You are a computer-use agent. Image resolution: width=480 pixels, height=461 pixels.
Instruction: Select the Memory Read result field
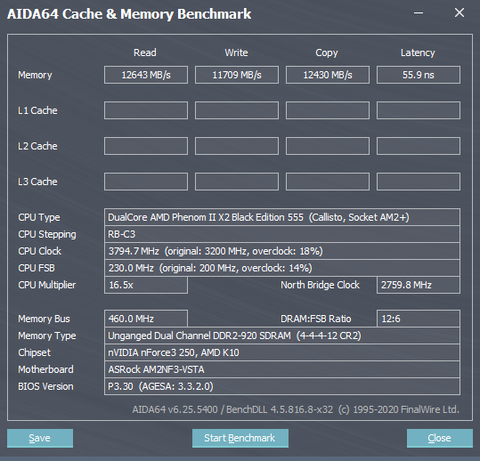tap(146, 75)
